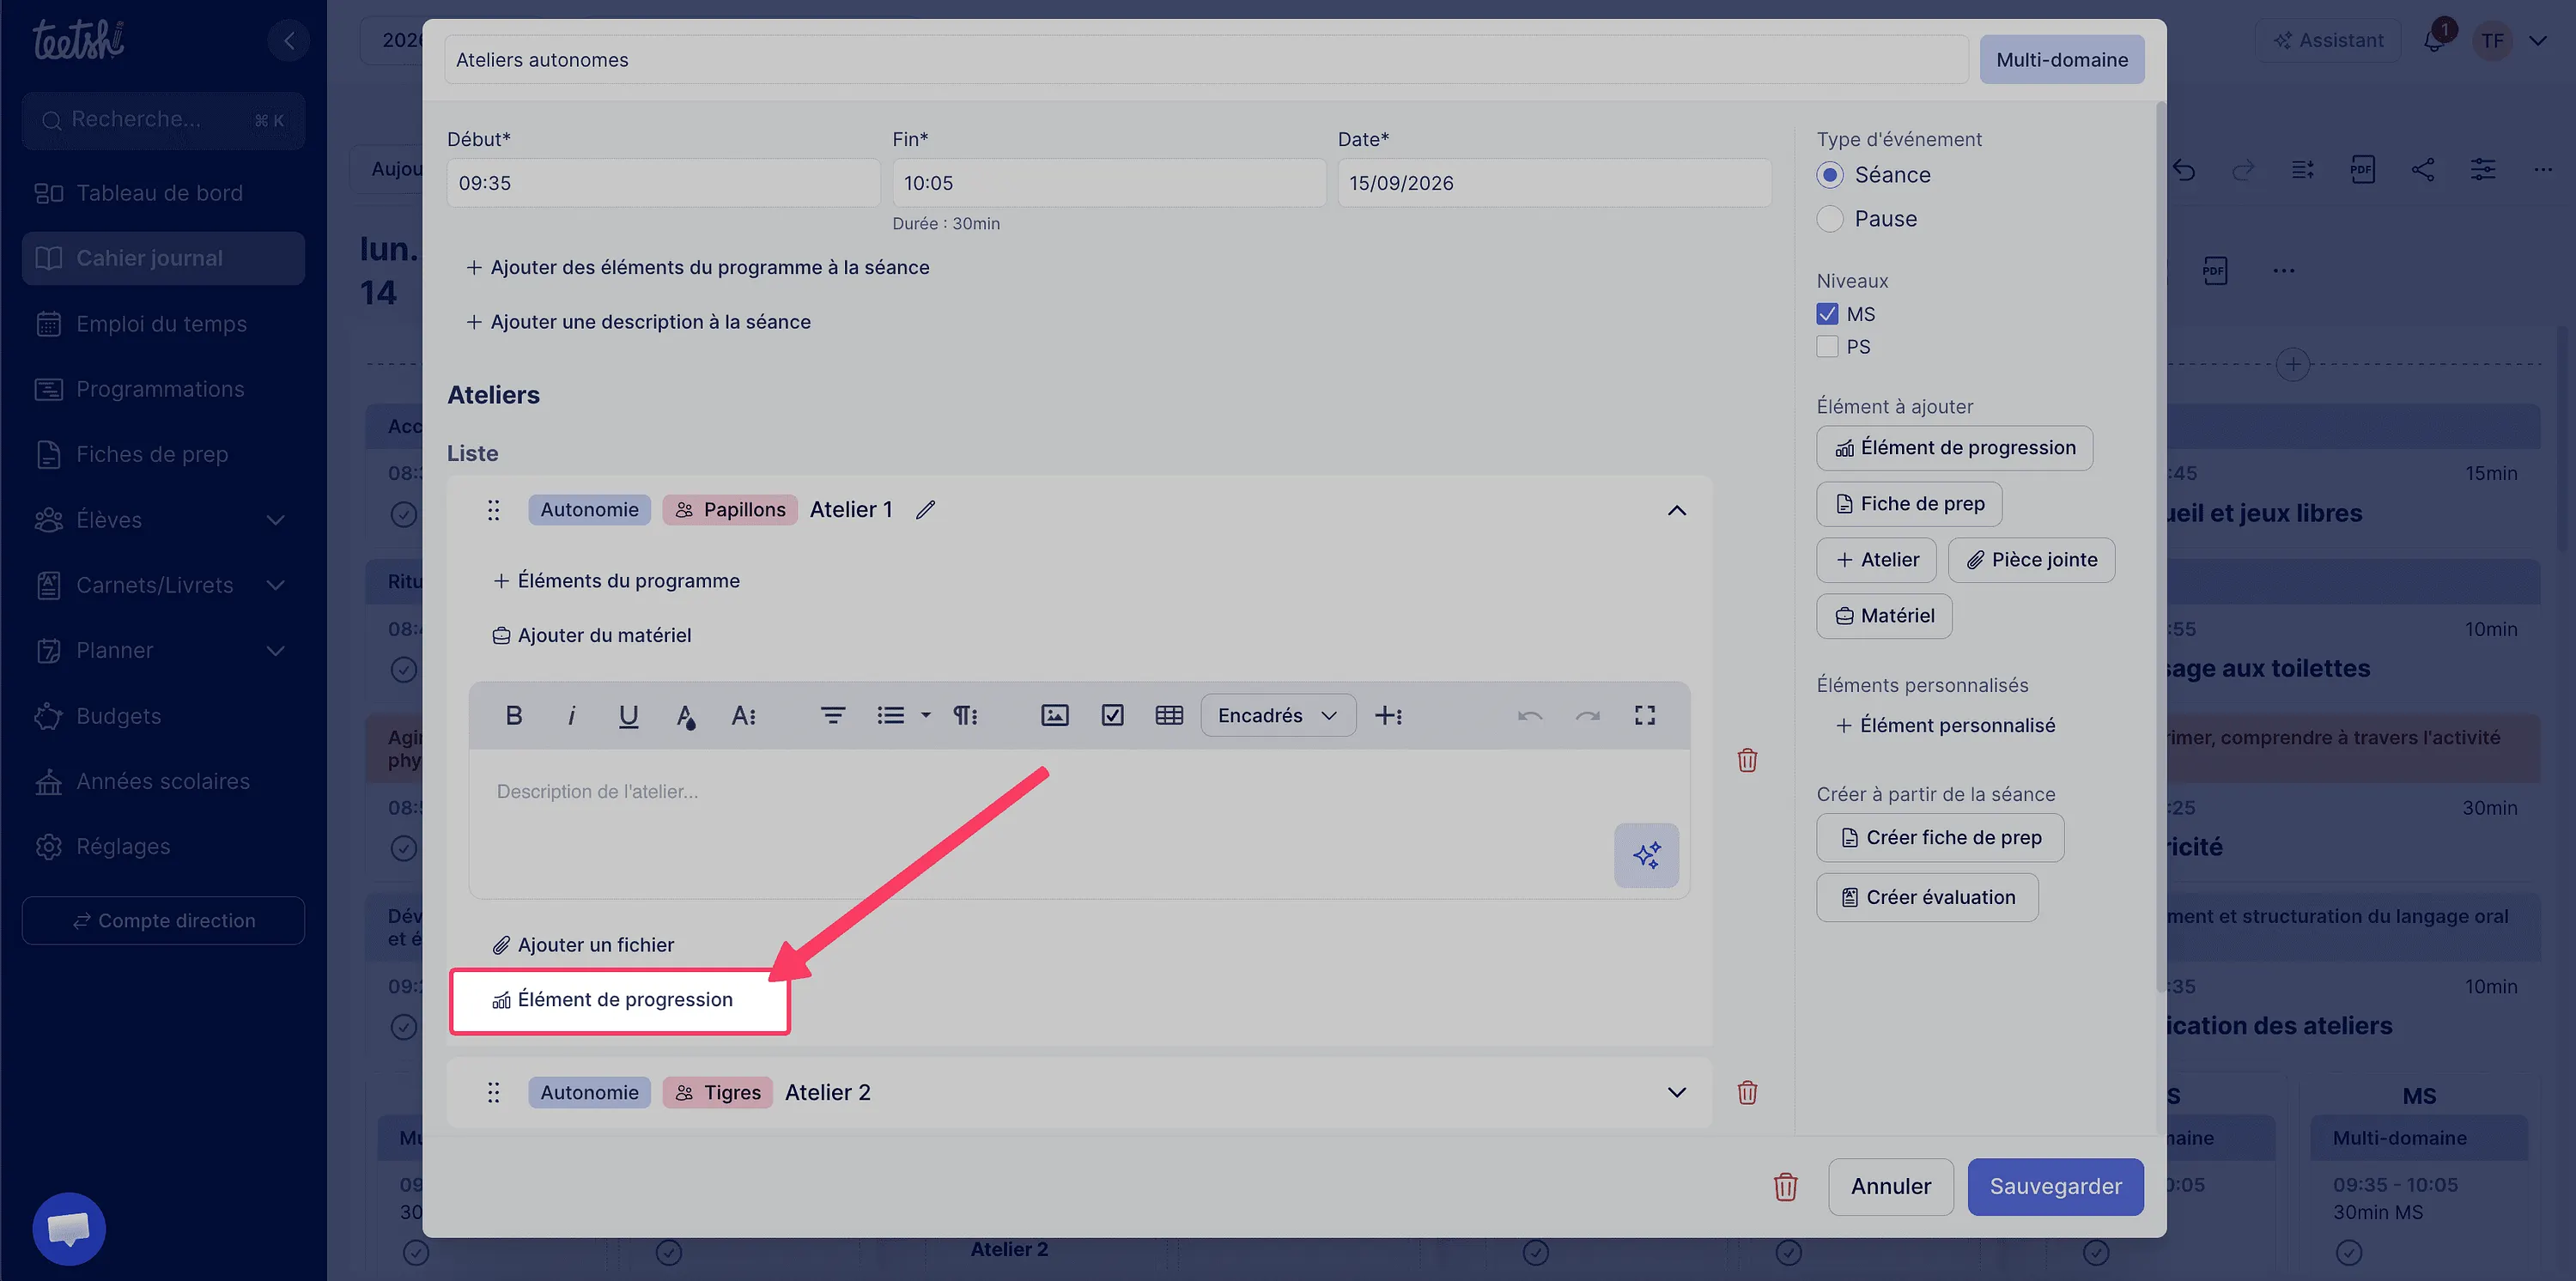The image size is (2576, 1281).
Task: Select the Pause event type
Action: 1830,219
